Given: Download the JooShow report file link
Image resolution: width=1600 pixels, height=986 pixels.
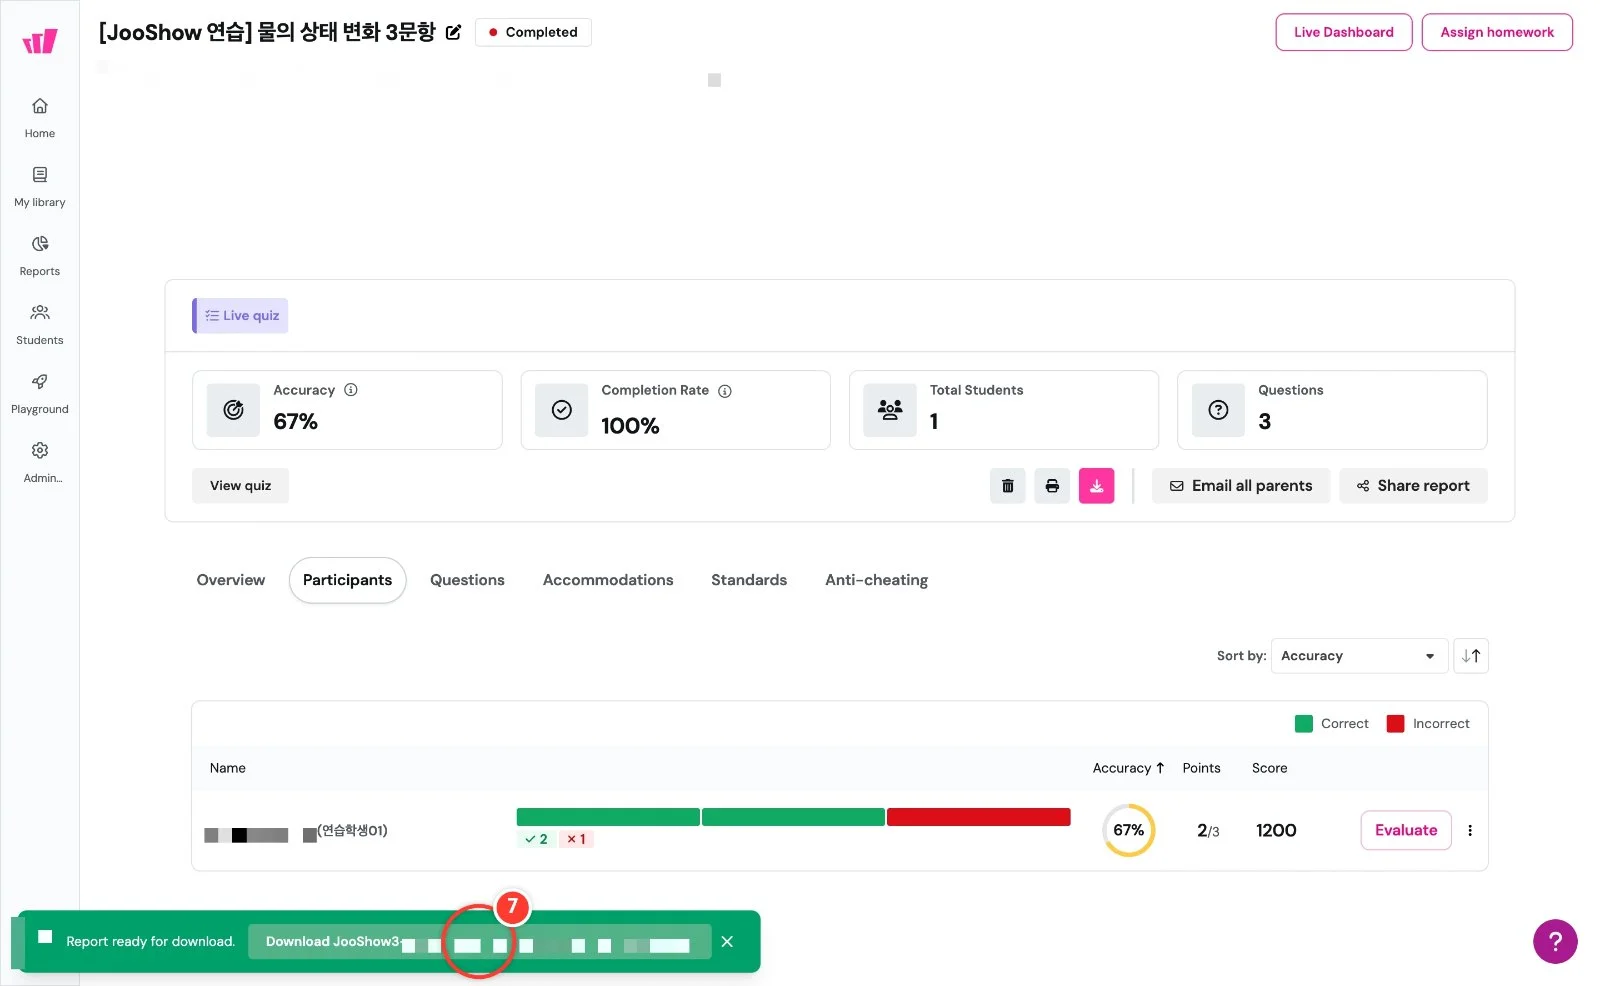Looking at the screenshot, I should tap(479, 942).
